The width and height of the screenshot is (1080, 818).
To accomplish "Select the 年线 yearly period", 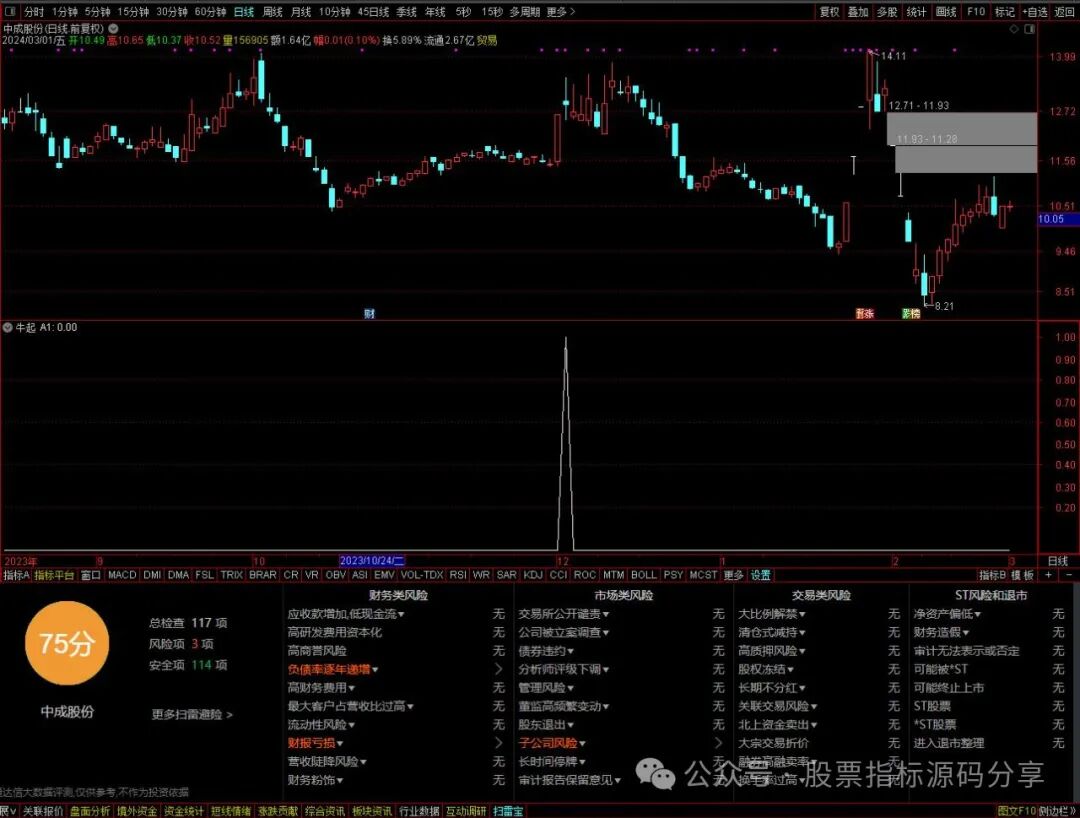I will 435,12.
